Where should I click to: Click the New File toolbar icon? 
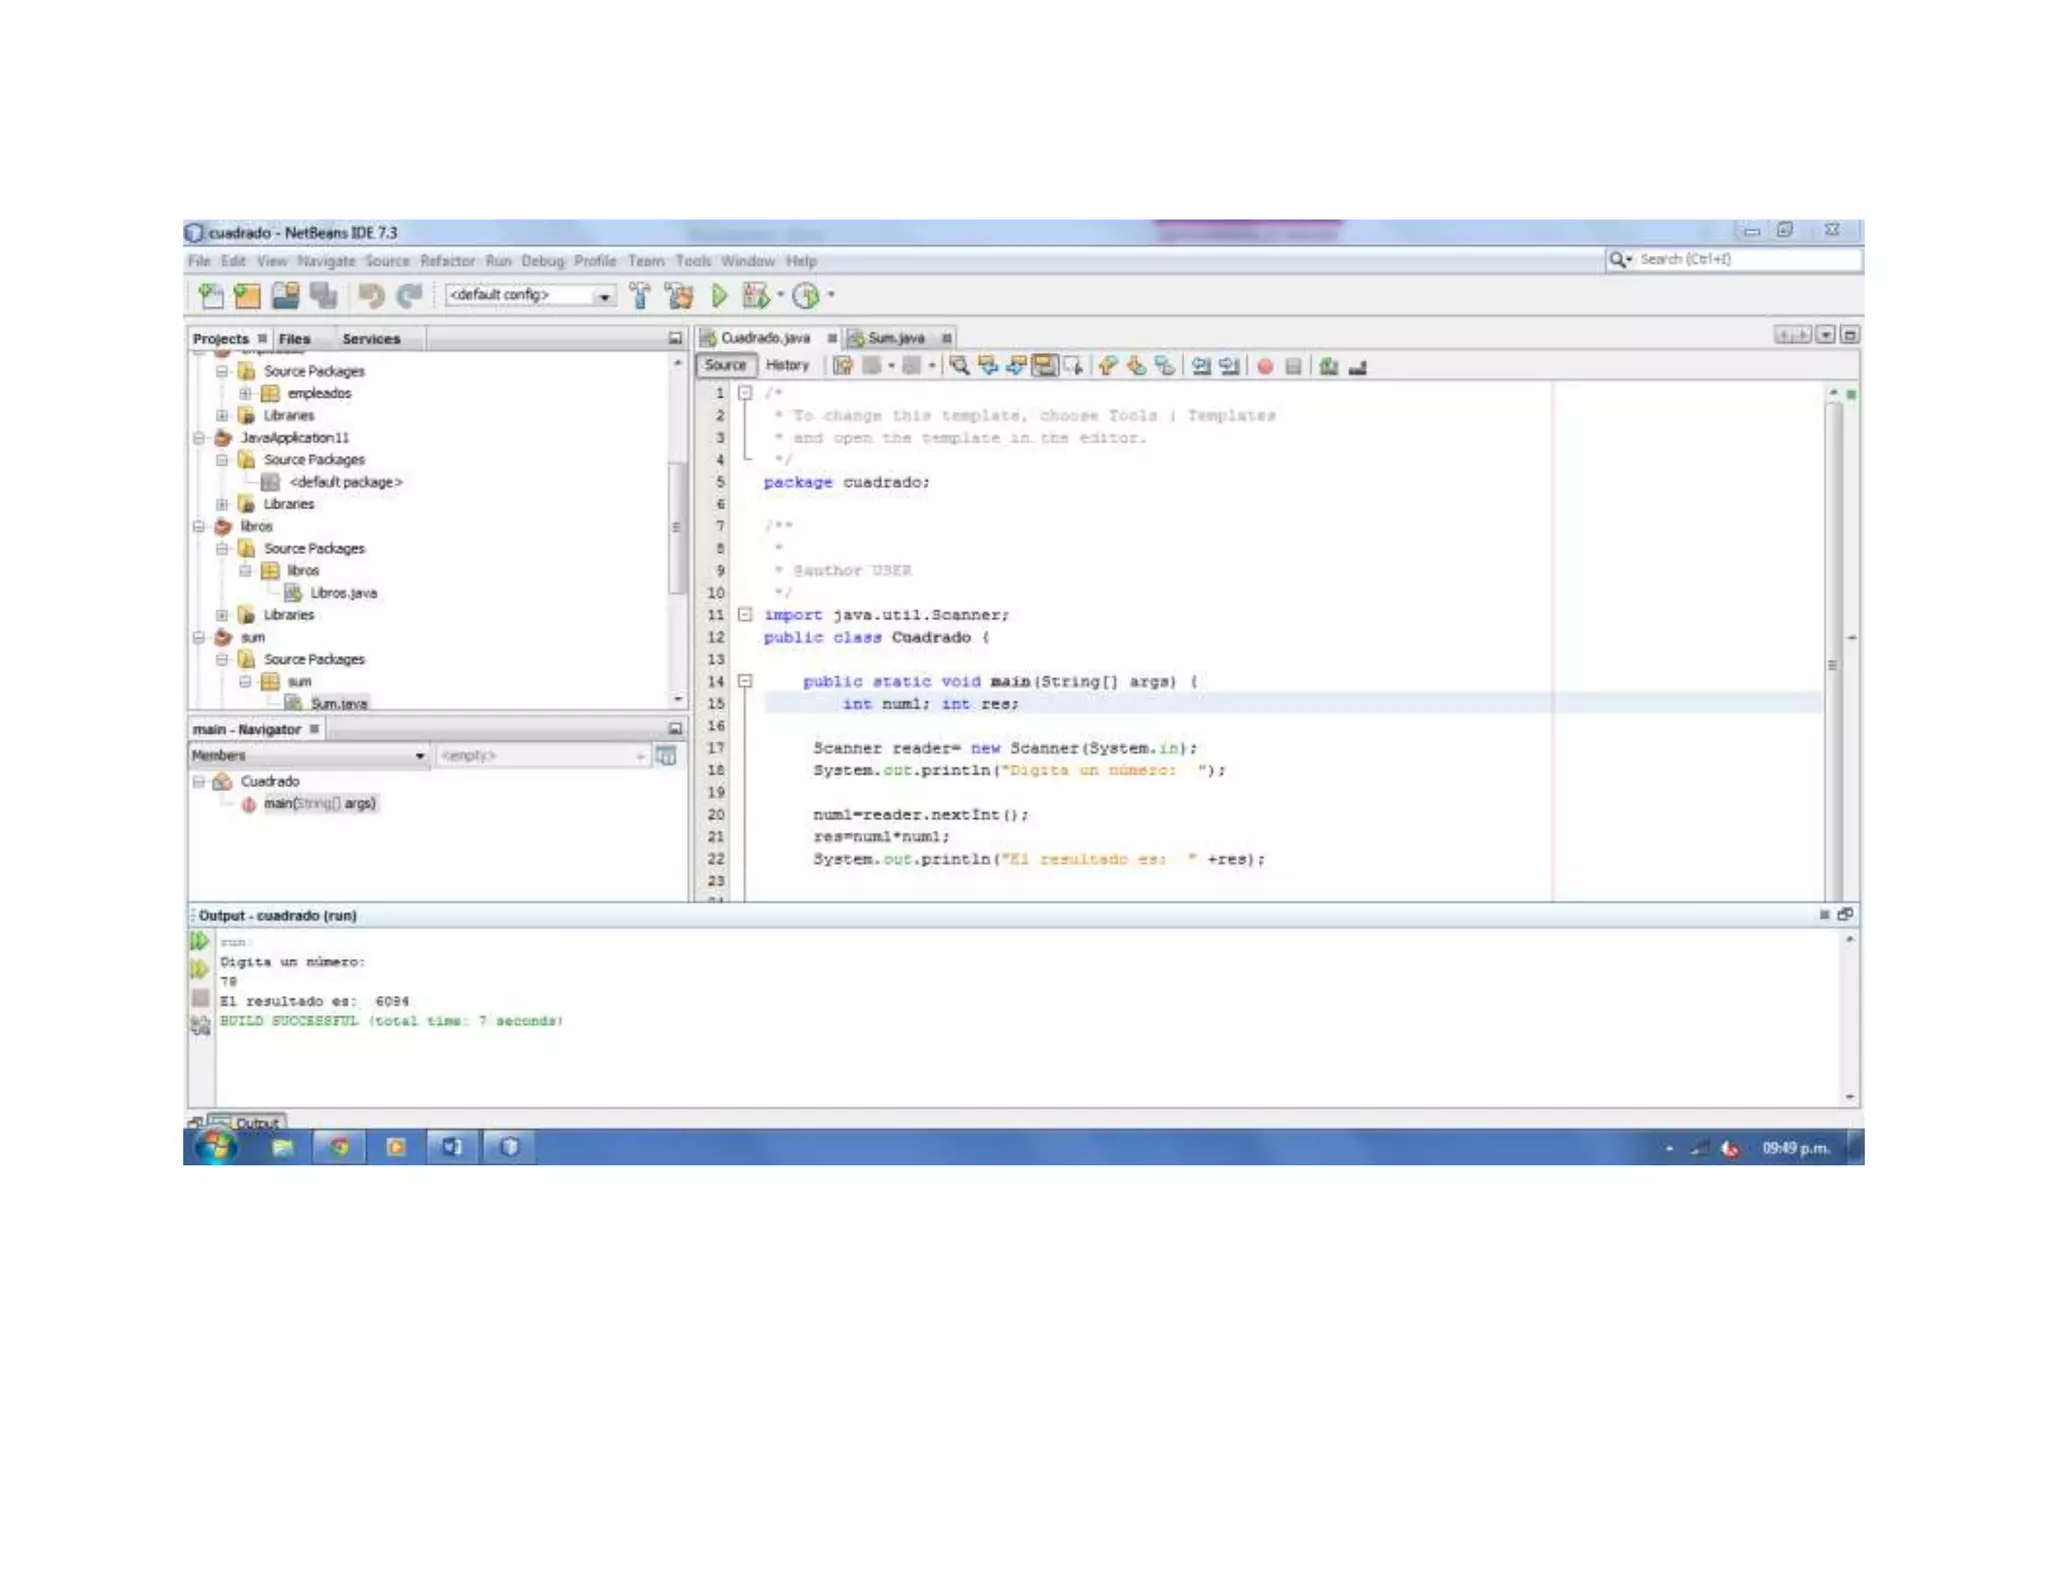click(211, 296)
